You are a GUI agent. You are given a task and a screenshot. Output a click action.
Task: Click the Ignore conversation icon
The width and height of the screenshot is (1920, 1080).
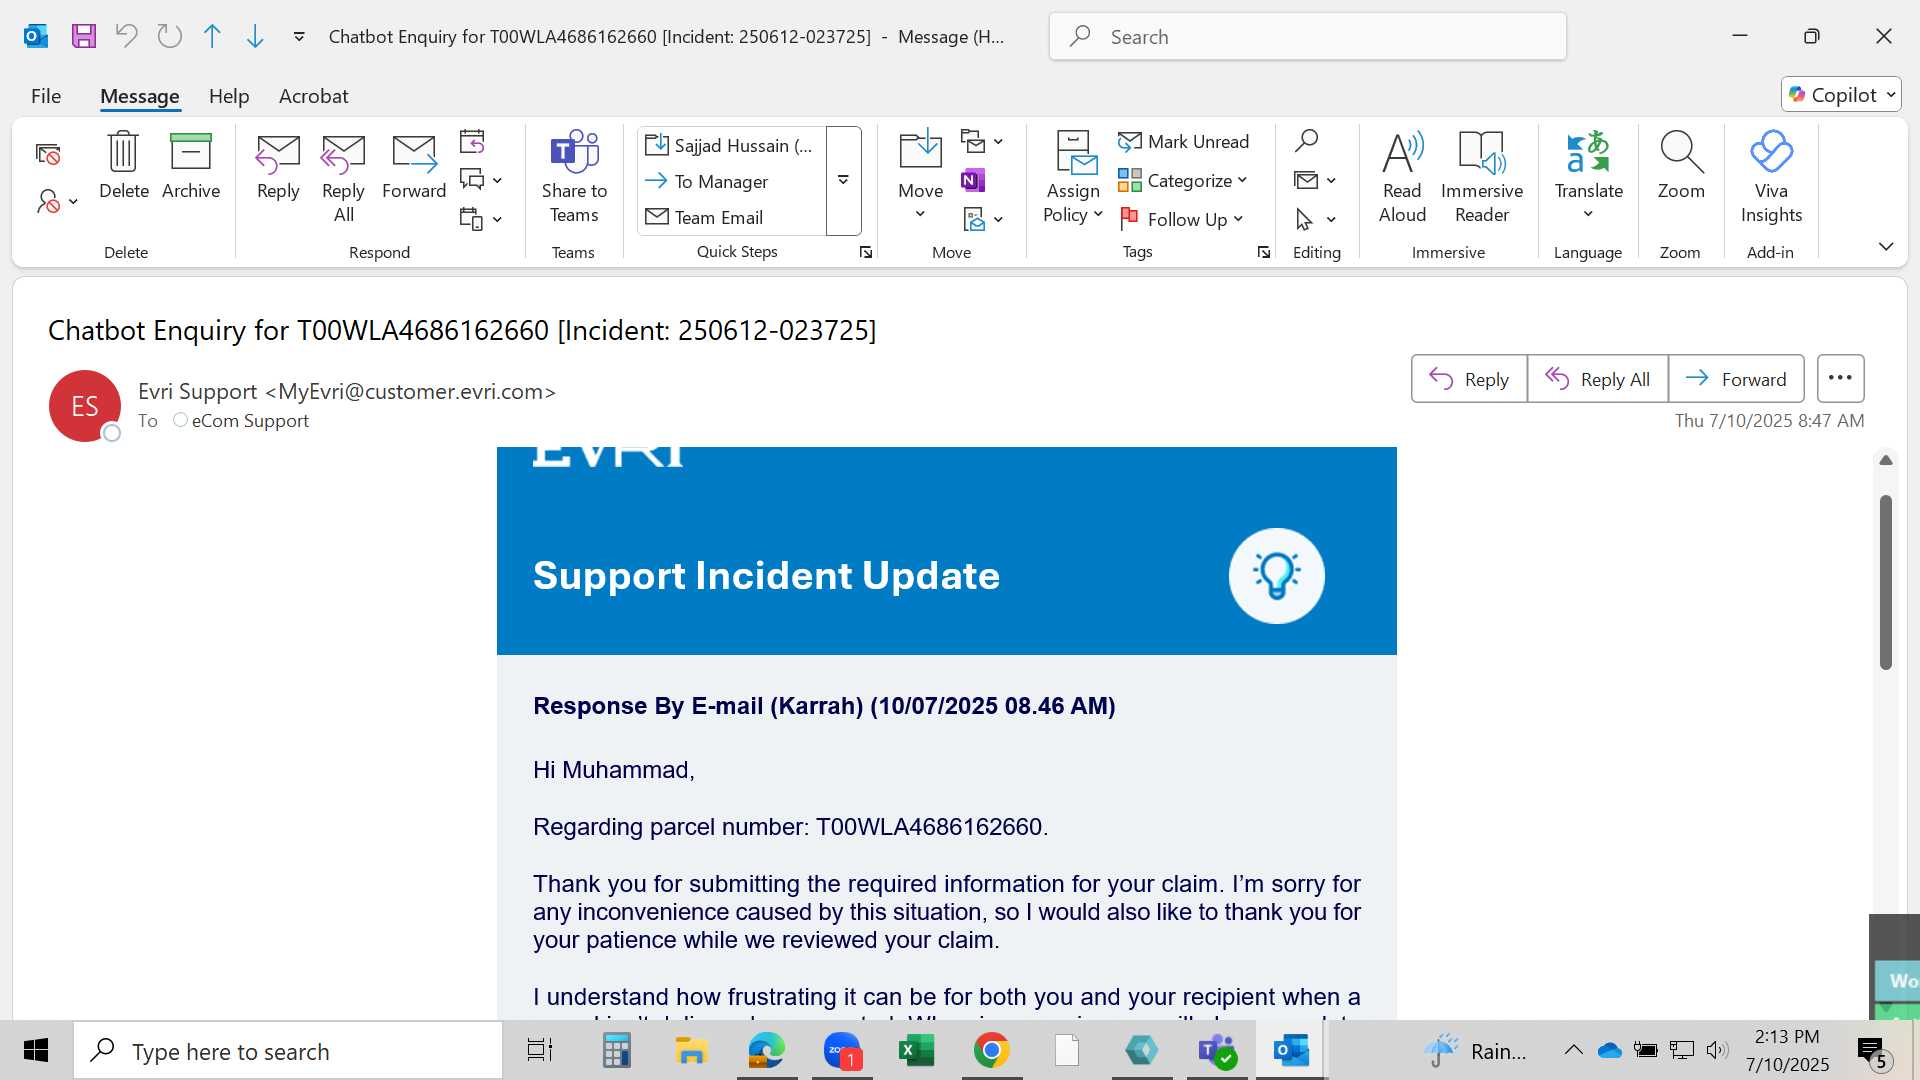48,154
